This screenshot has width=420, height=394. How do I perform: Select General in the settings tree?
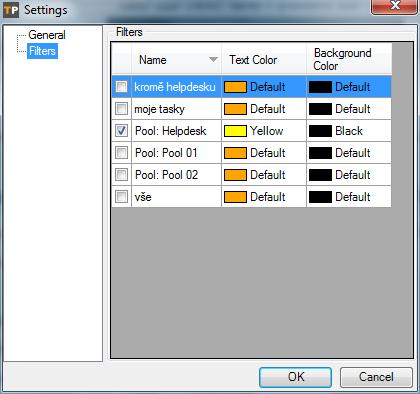[x=47, y=35]
